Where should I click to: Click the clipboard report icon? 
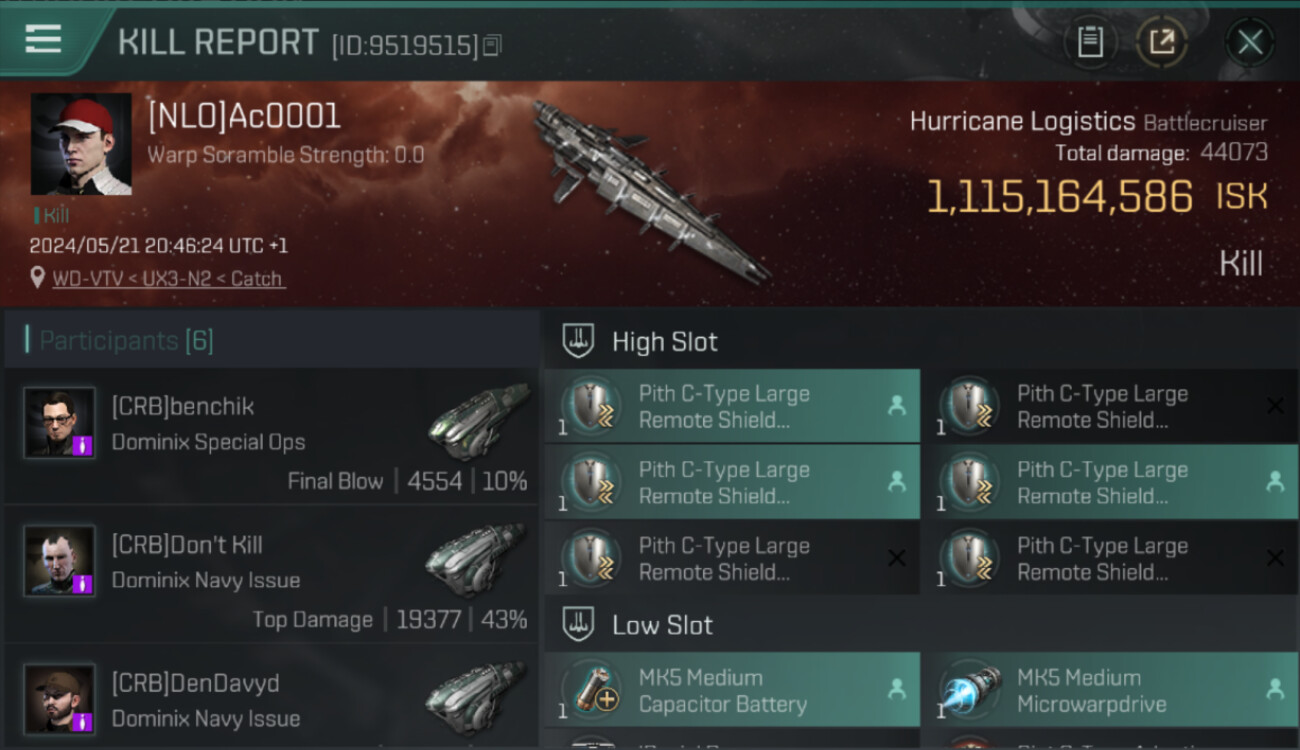point(1090,42)
